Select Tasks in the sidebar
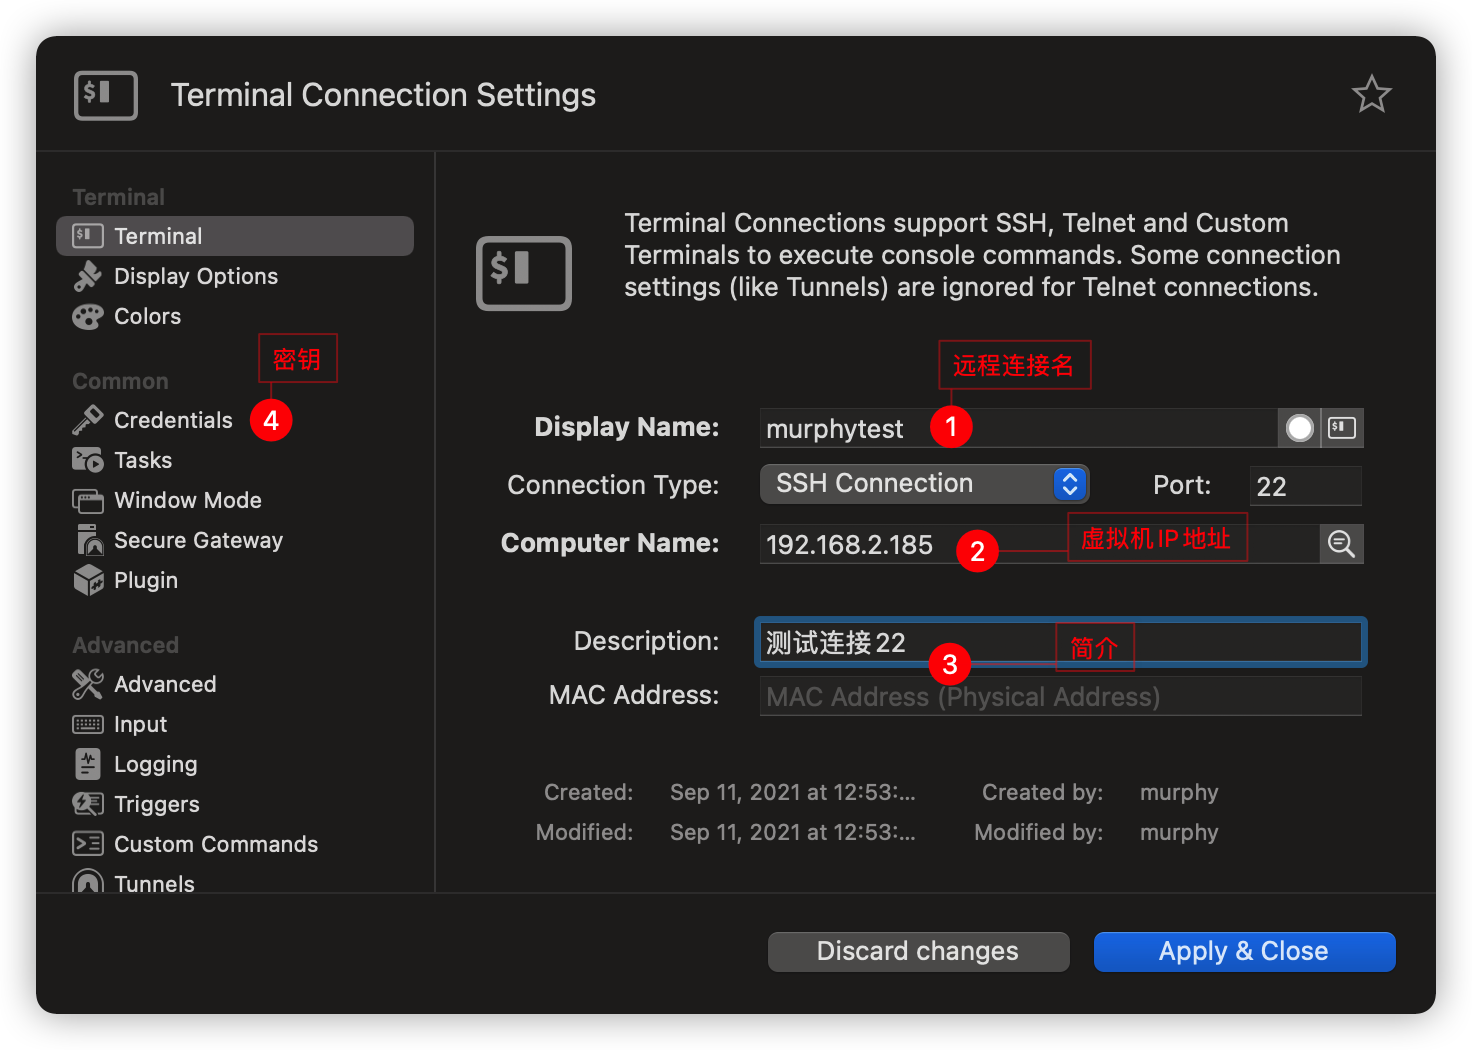1472x1050 pixels. pos(143,460)
